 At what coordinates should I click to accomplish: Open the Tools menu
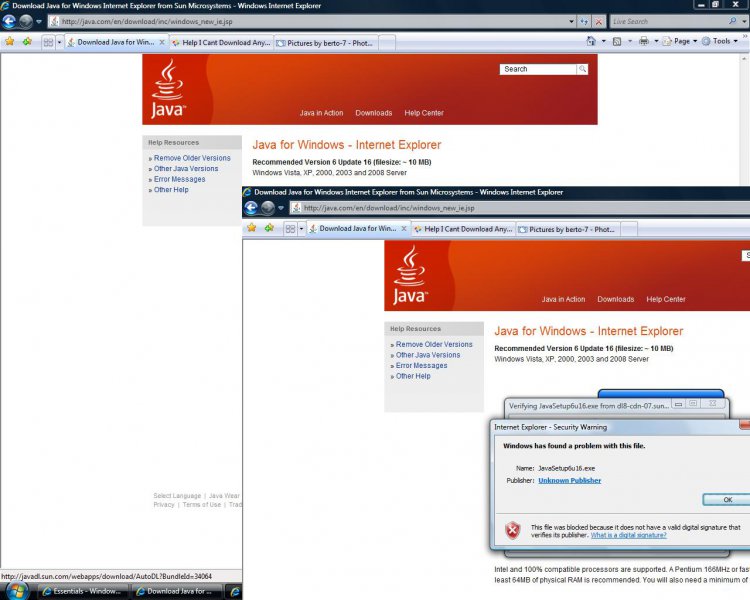720,41
